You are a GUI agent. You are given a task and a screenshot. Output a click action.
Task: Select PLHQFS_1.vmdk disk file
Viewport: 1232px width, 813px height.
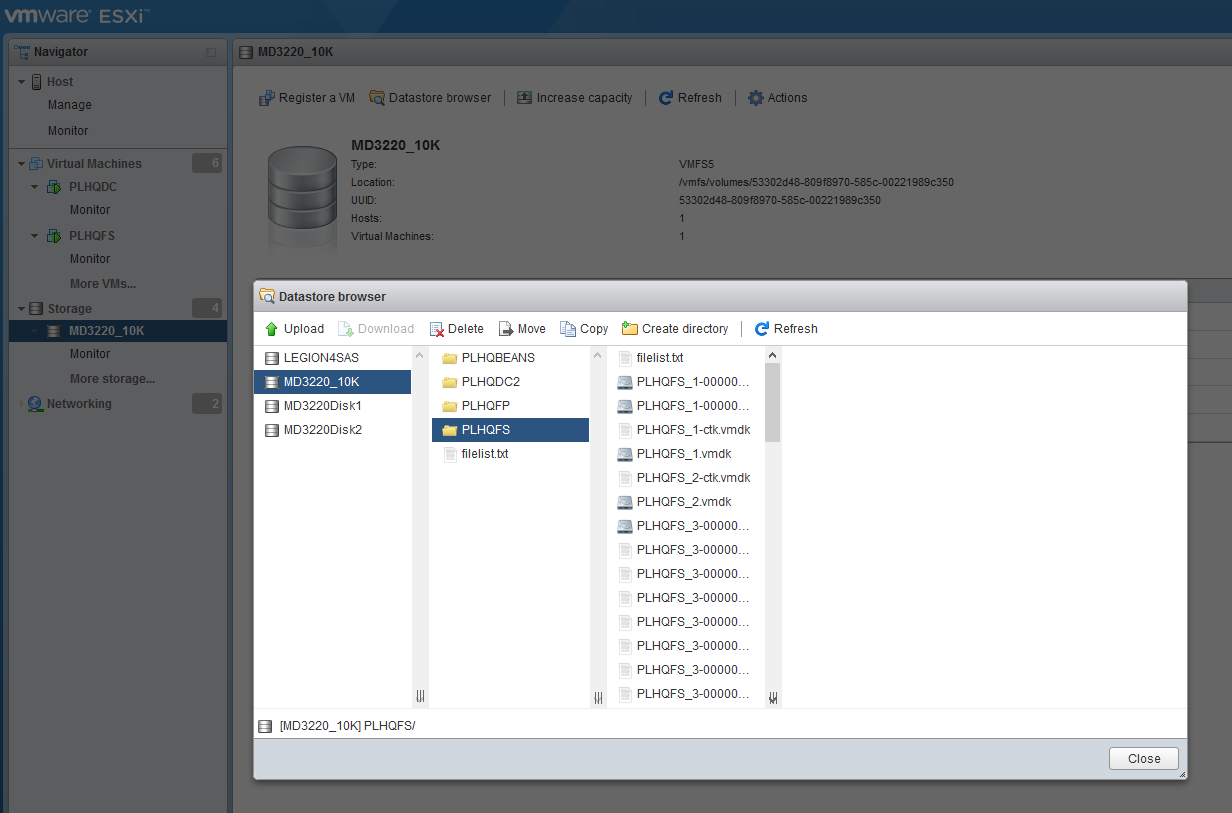click(686, 454)
